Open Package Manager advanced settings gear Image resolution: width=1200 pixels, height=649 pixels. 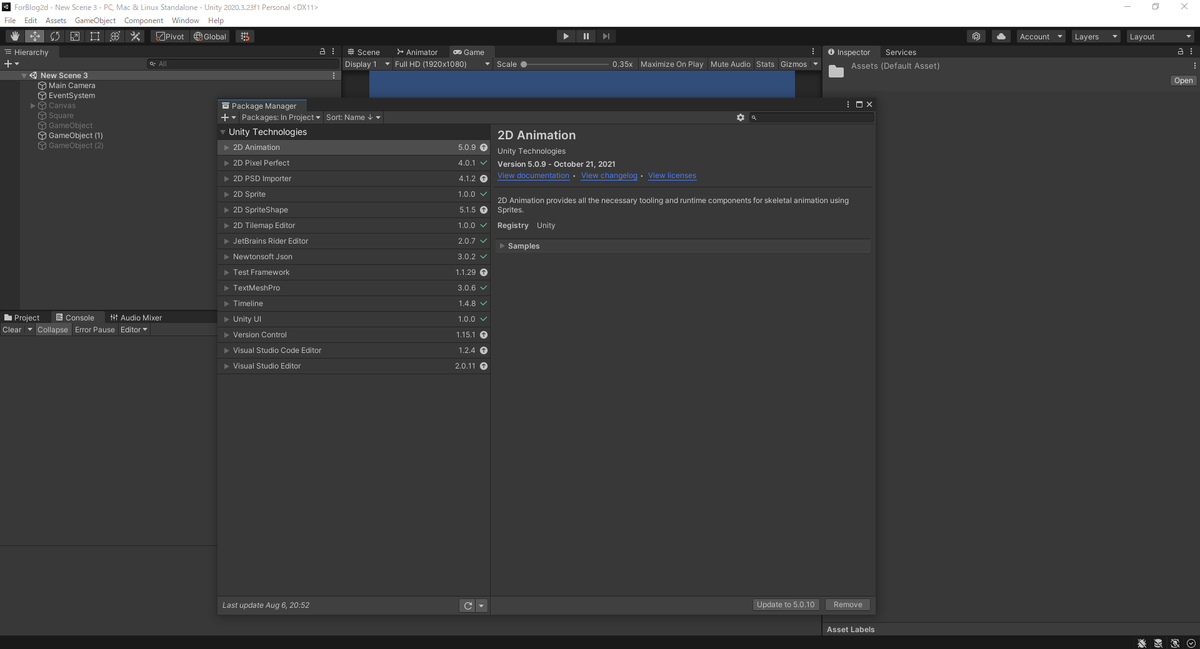(741, 117)
